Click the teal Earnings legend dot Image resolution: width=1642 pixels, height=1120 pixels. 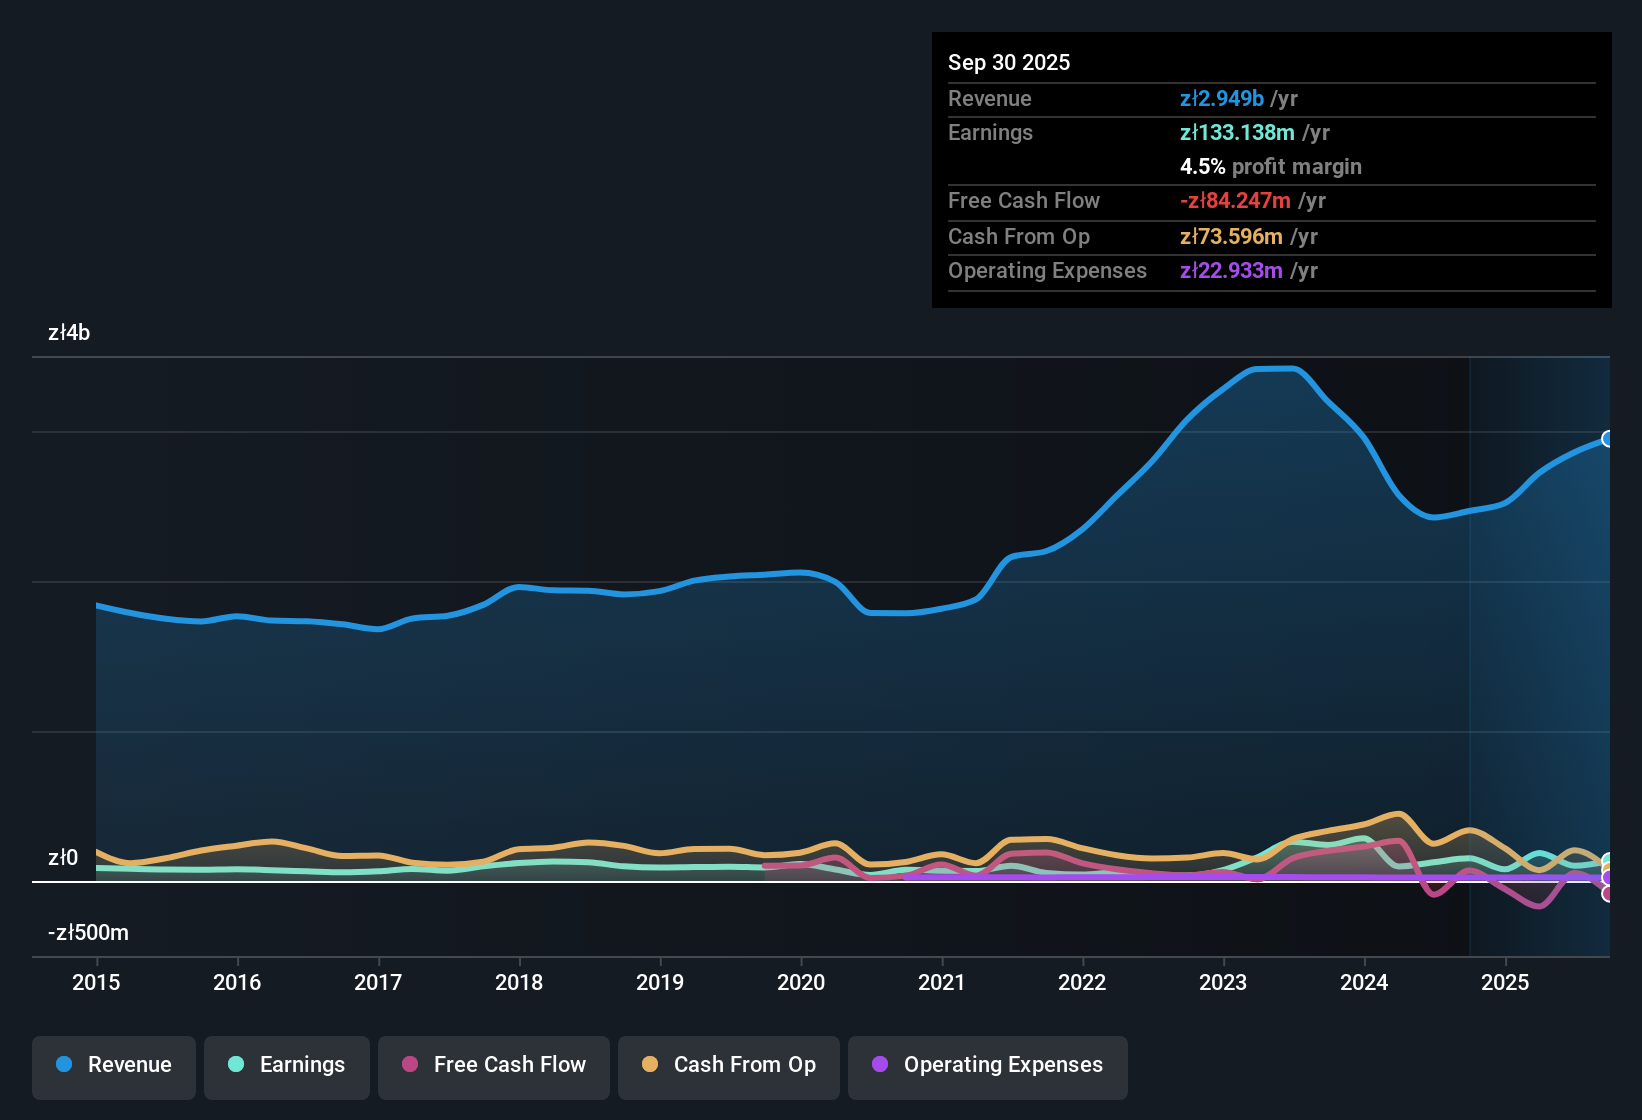[236, 1065]
